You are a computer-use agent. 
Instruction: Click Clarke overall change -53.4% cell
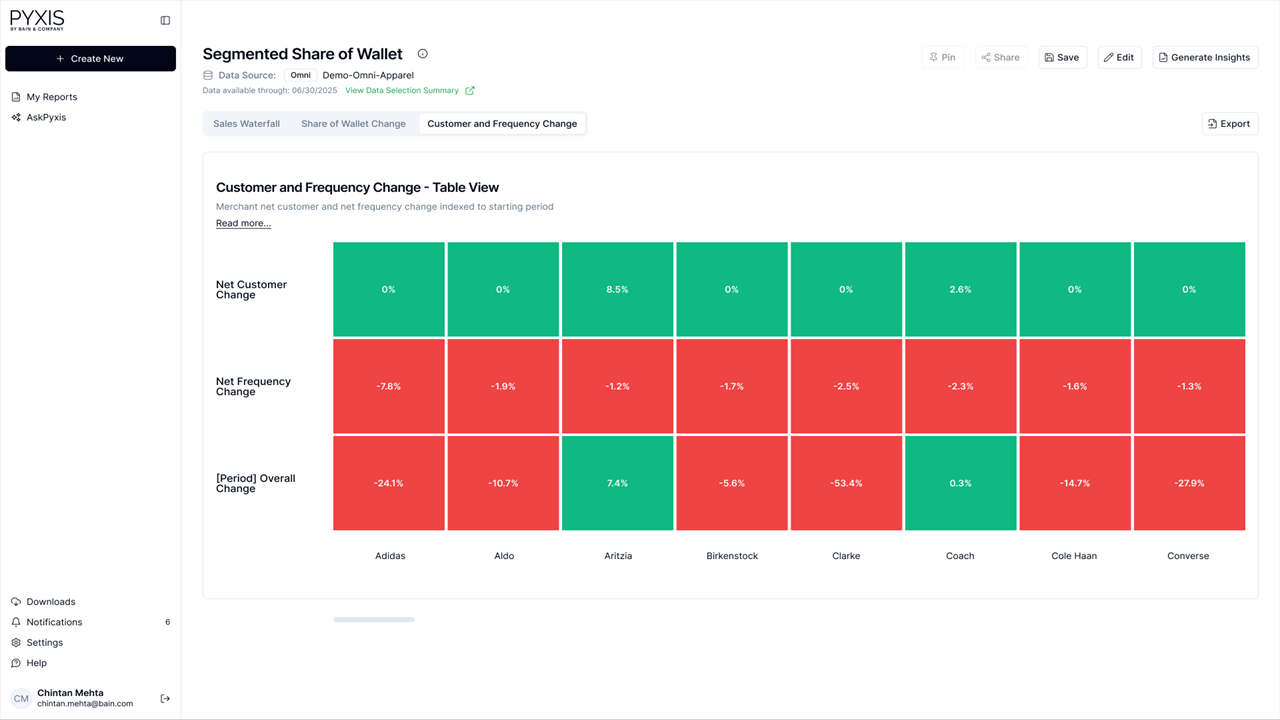click(846, 483)
